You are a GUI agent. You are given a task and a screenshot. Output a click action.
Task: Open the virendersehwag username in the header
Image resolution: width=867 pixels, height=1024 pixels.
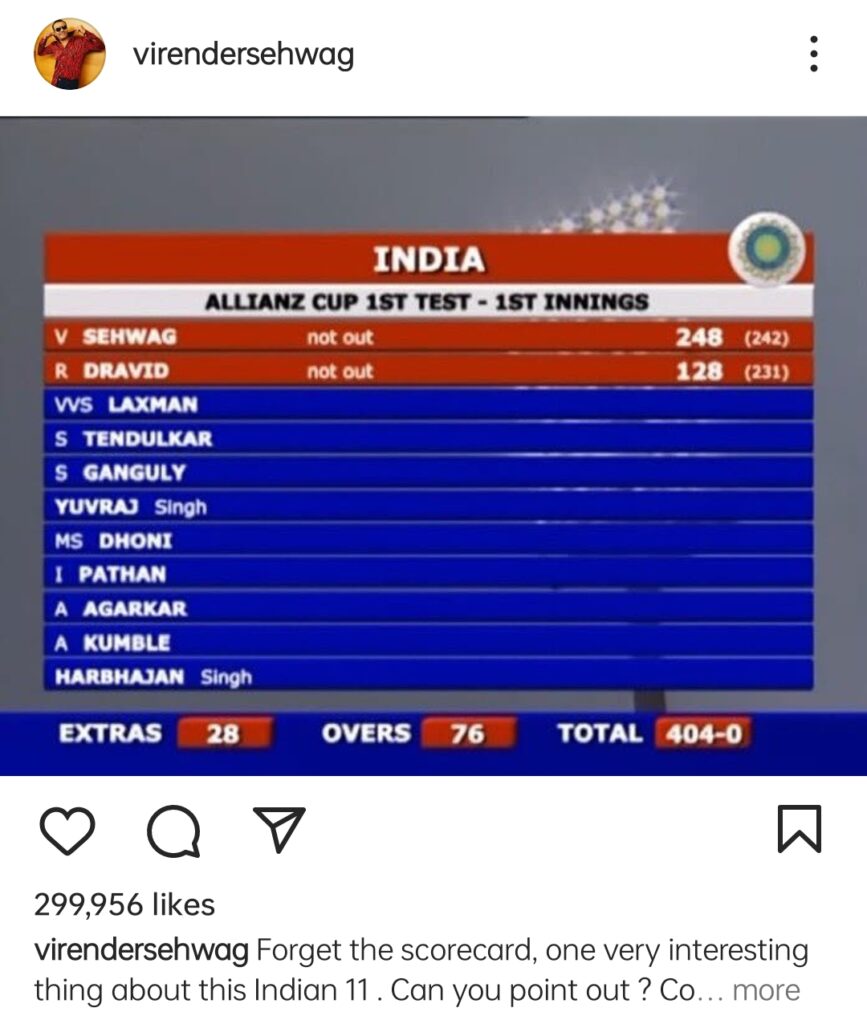244,55
